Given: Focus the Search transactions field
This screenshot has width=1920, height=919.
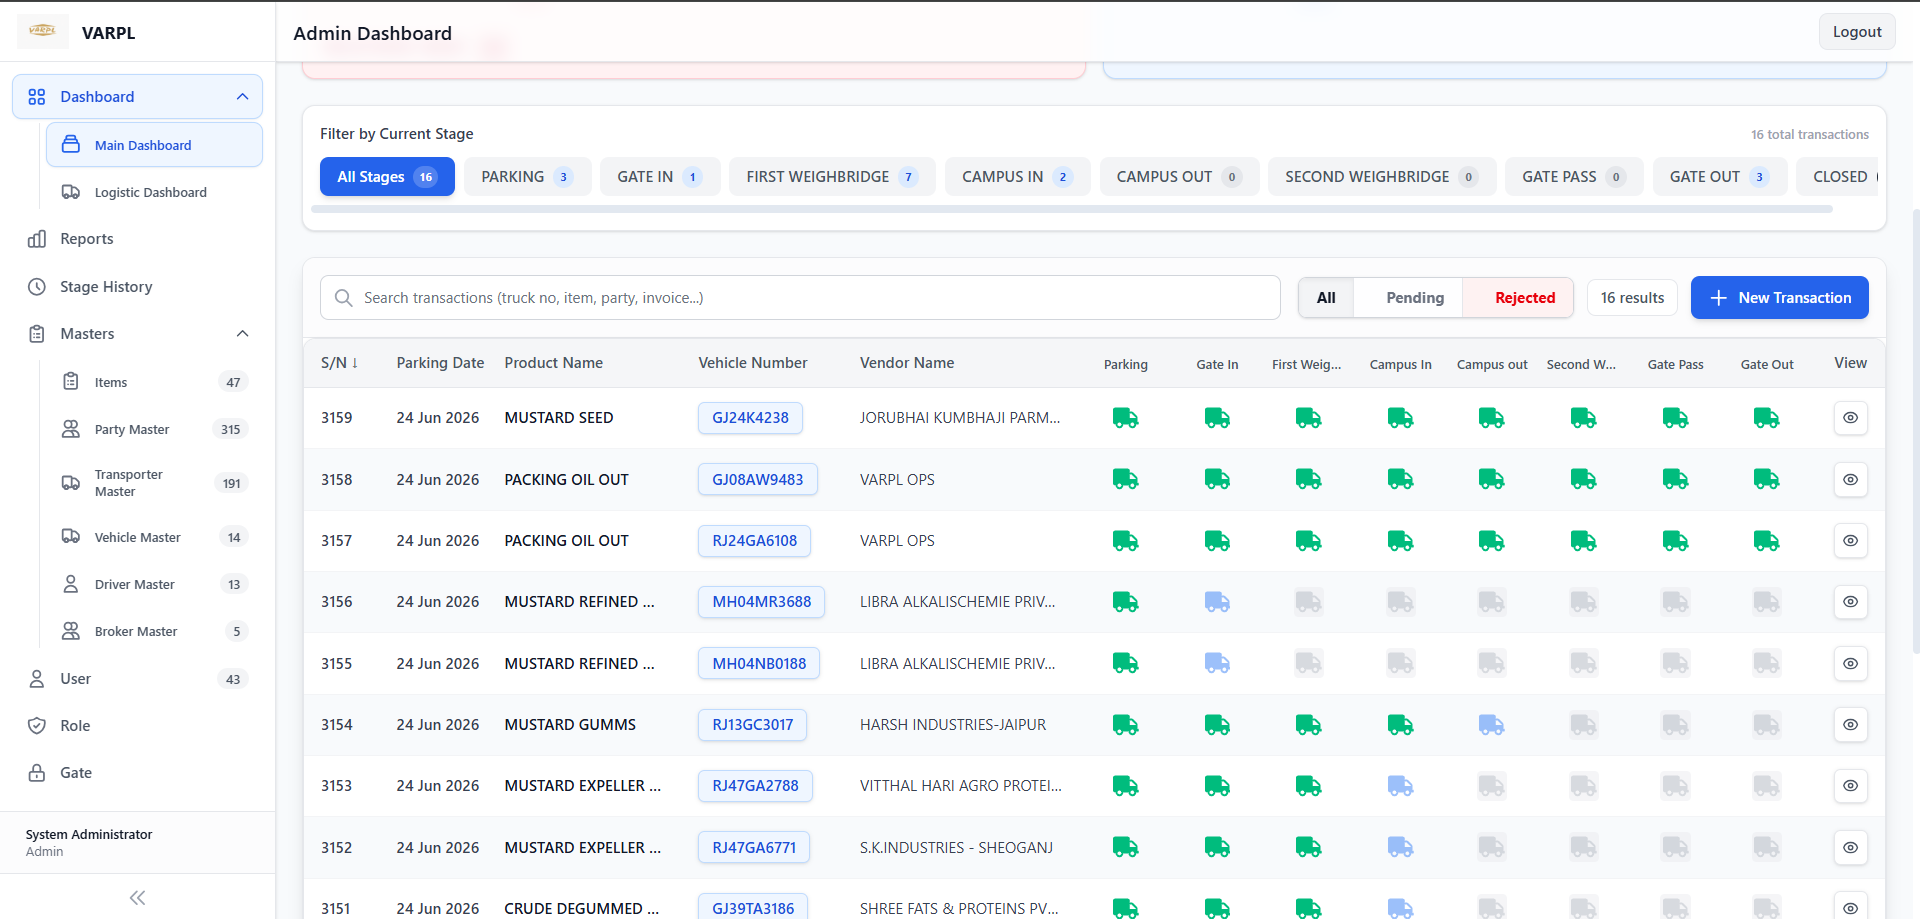Looking at the screenshot, I should (x=800, y=298).
